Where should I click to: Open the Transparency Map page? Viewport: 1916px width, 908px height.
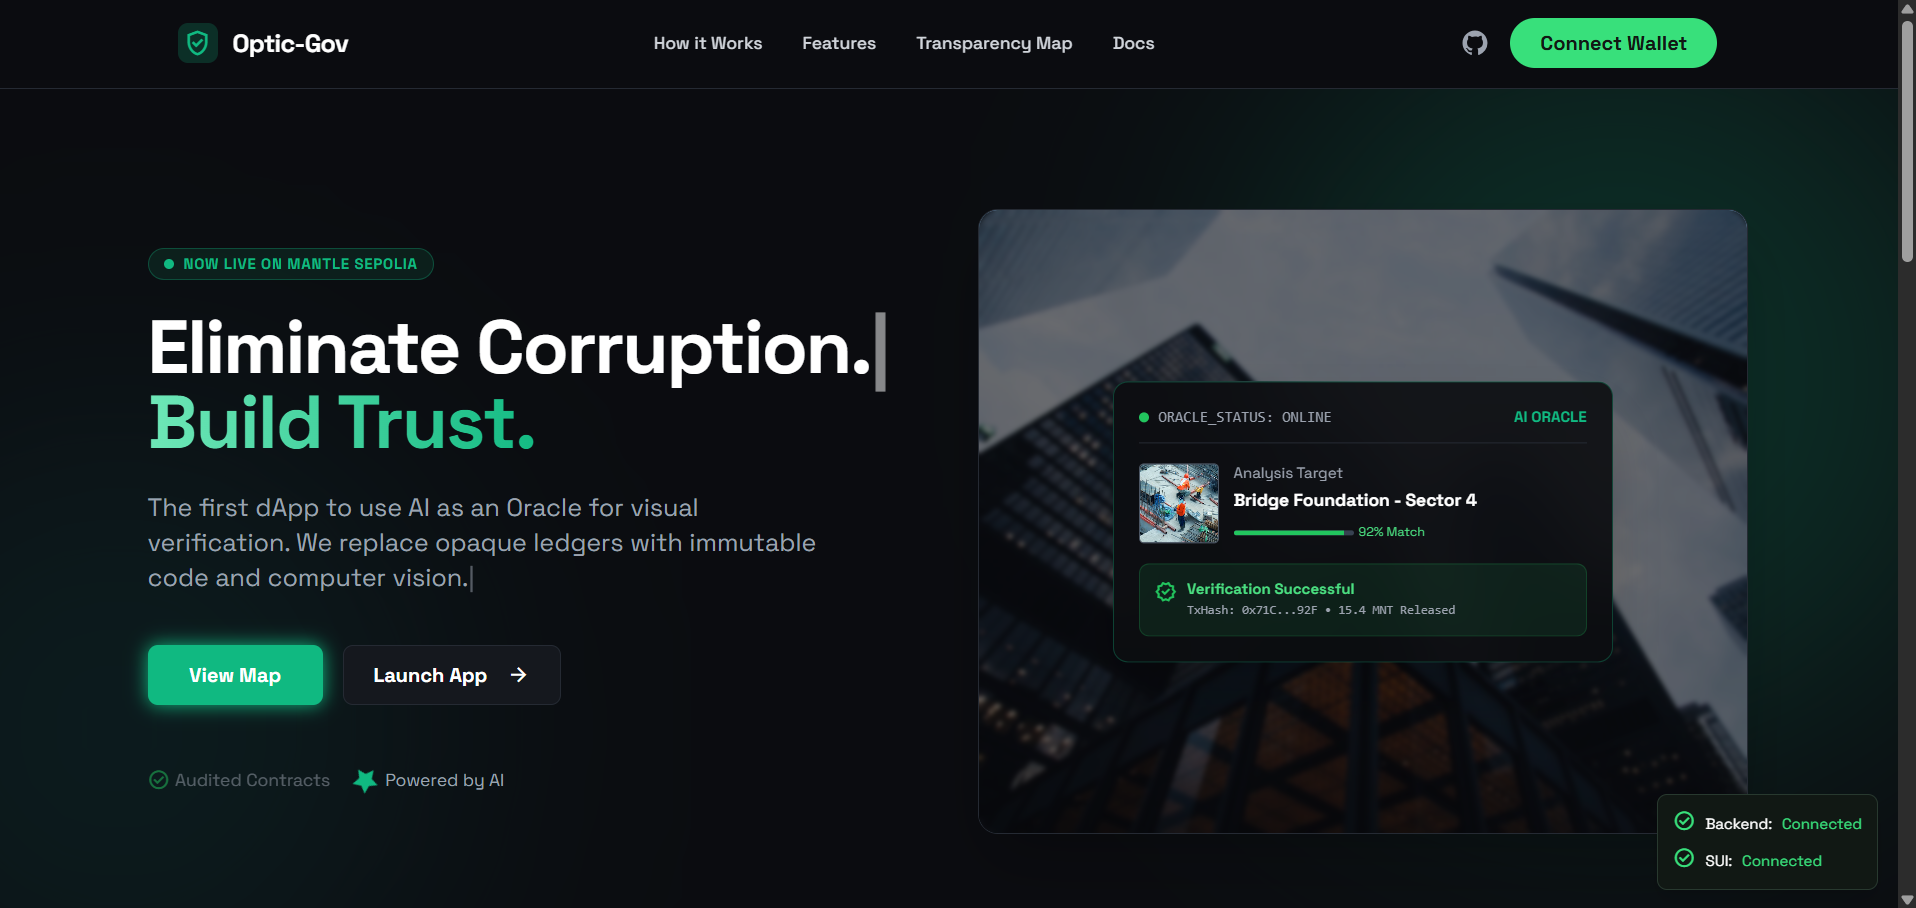pyautogui.click(x=994, y=43)
